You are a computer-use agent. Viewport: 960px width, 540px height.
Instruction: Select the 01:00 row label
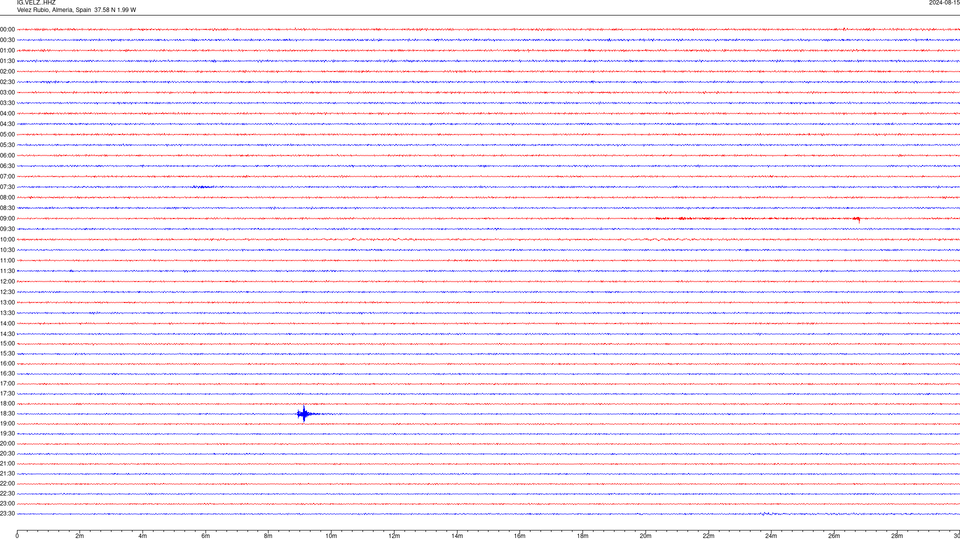7,51
